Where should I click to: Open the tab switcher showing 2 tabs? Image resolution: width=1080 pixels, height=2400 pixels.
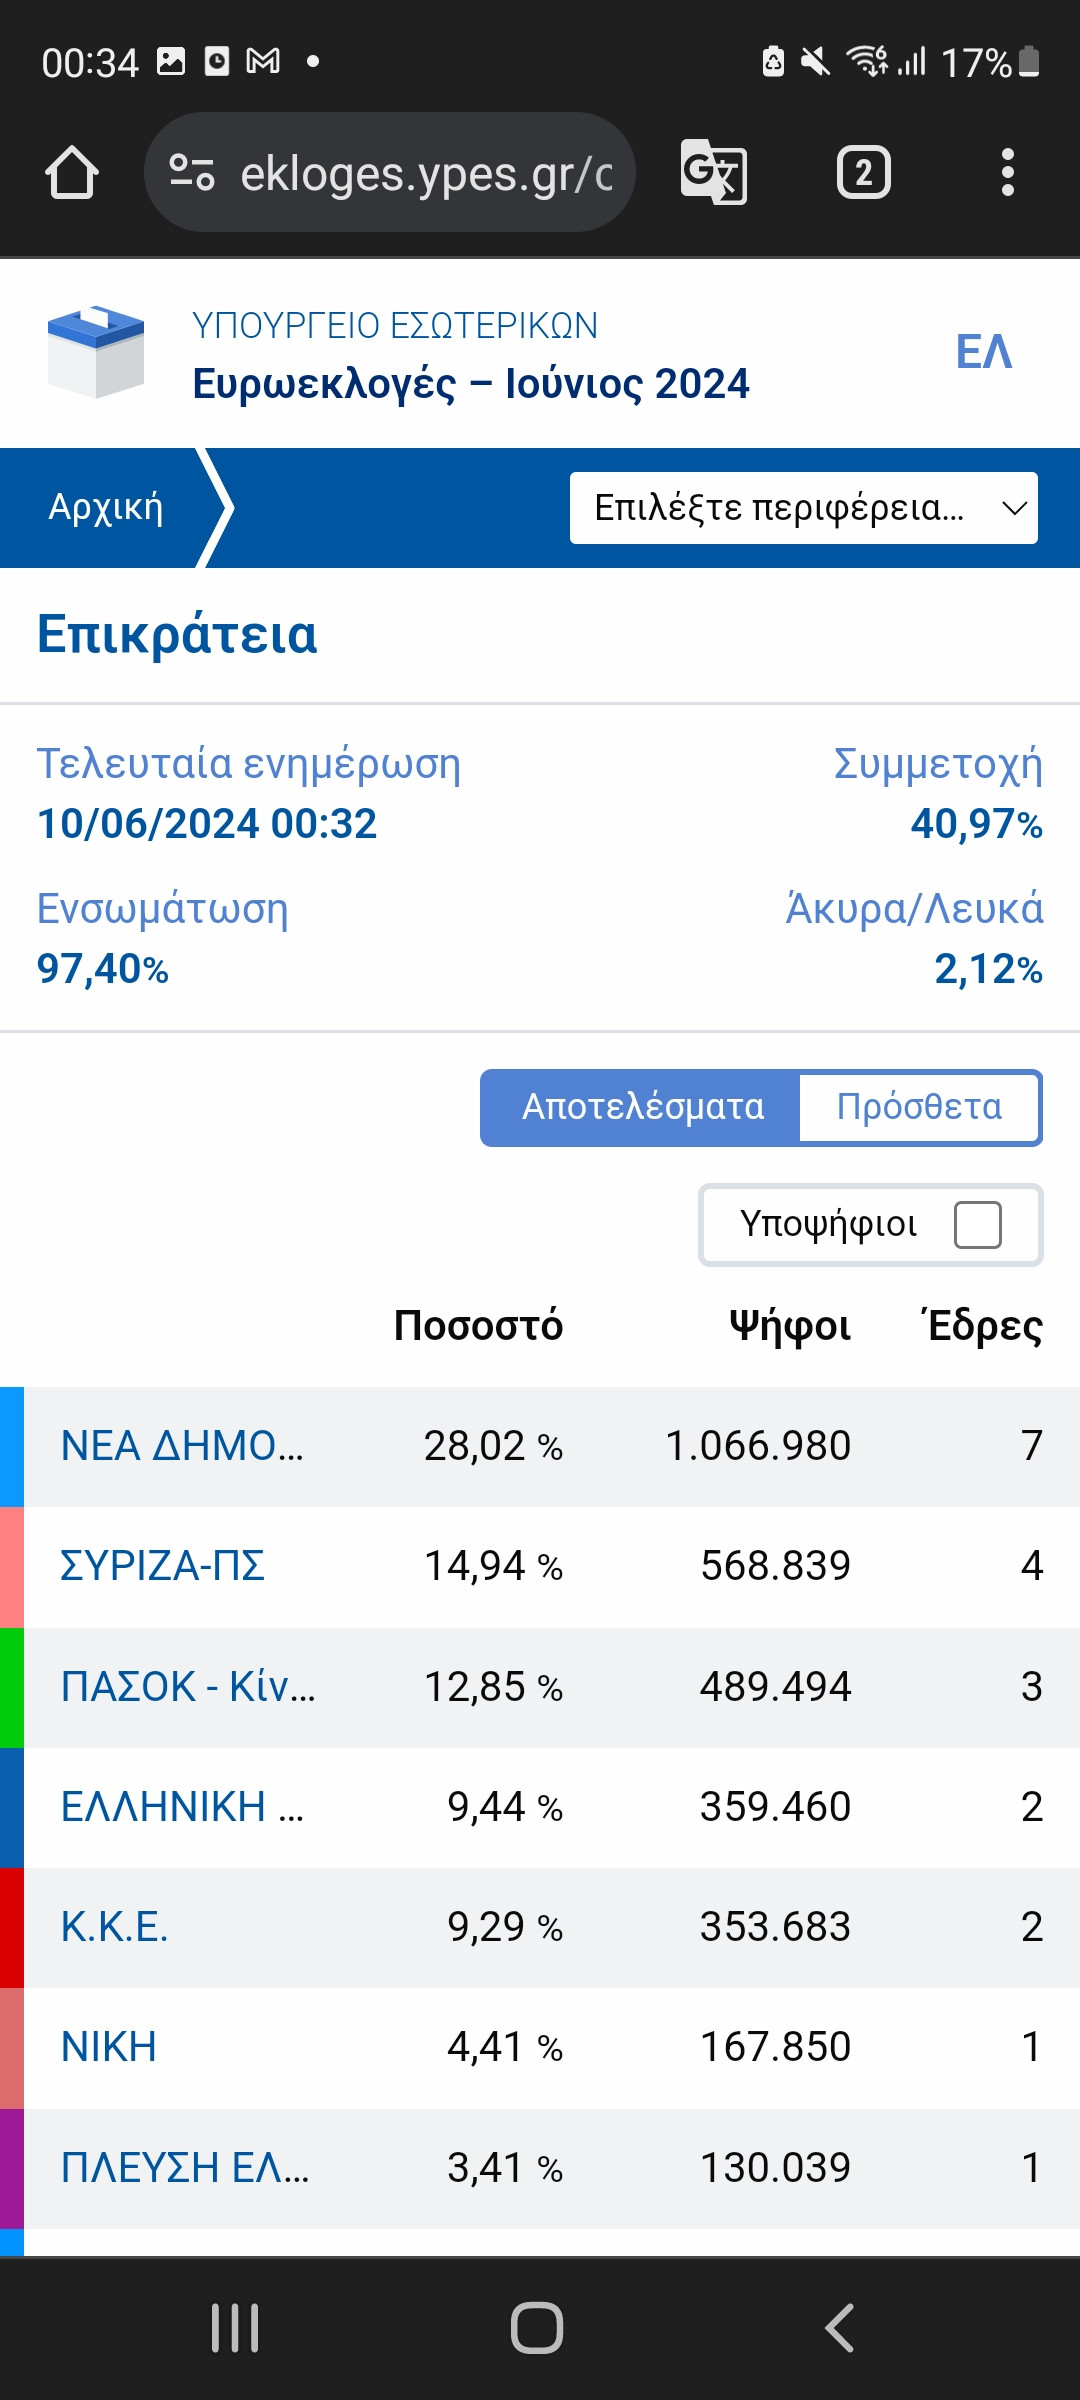[x=863, y=173]
